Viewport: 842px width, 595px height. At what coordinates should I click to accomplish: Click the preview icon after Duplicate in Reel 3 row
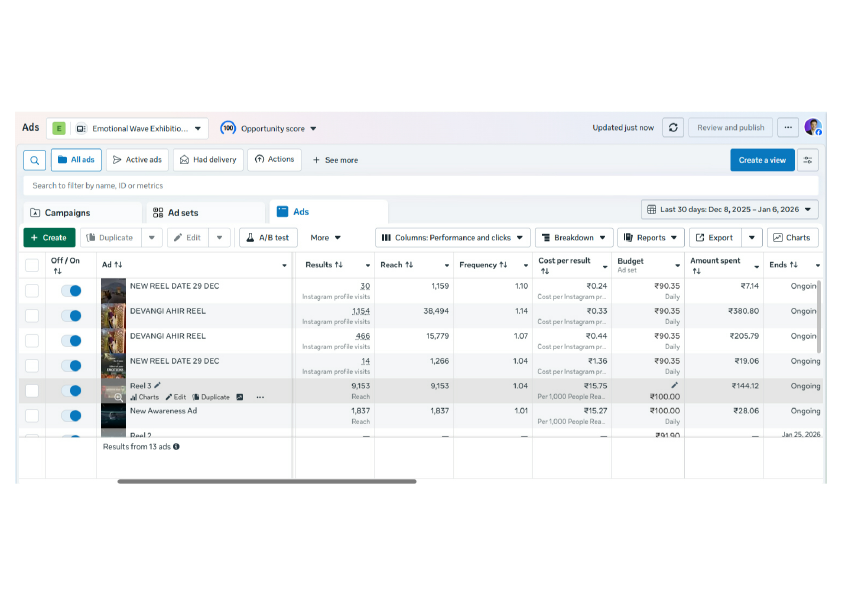click(x=239, y=397)
